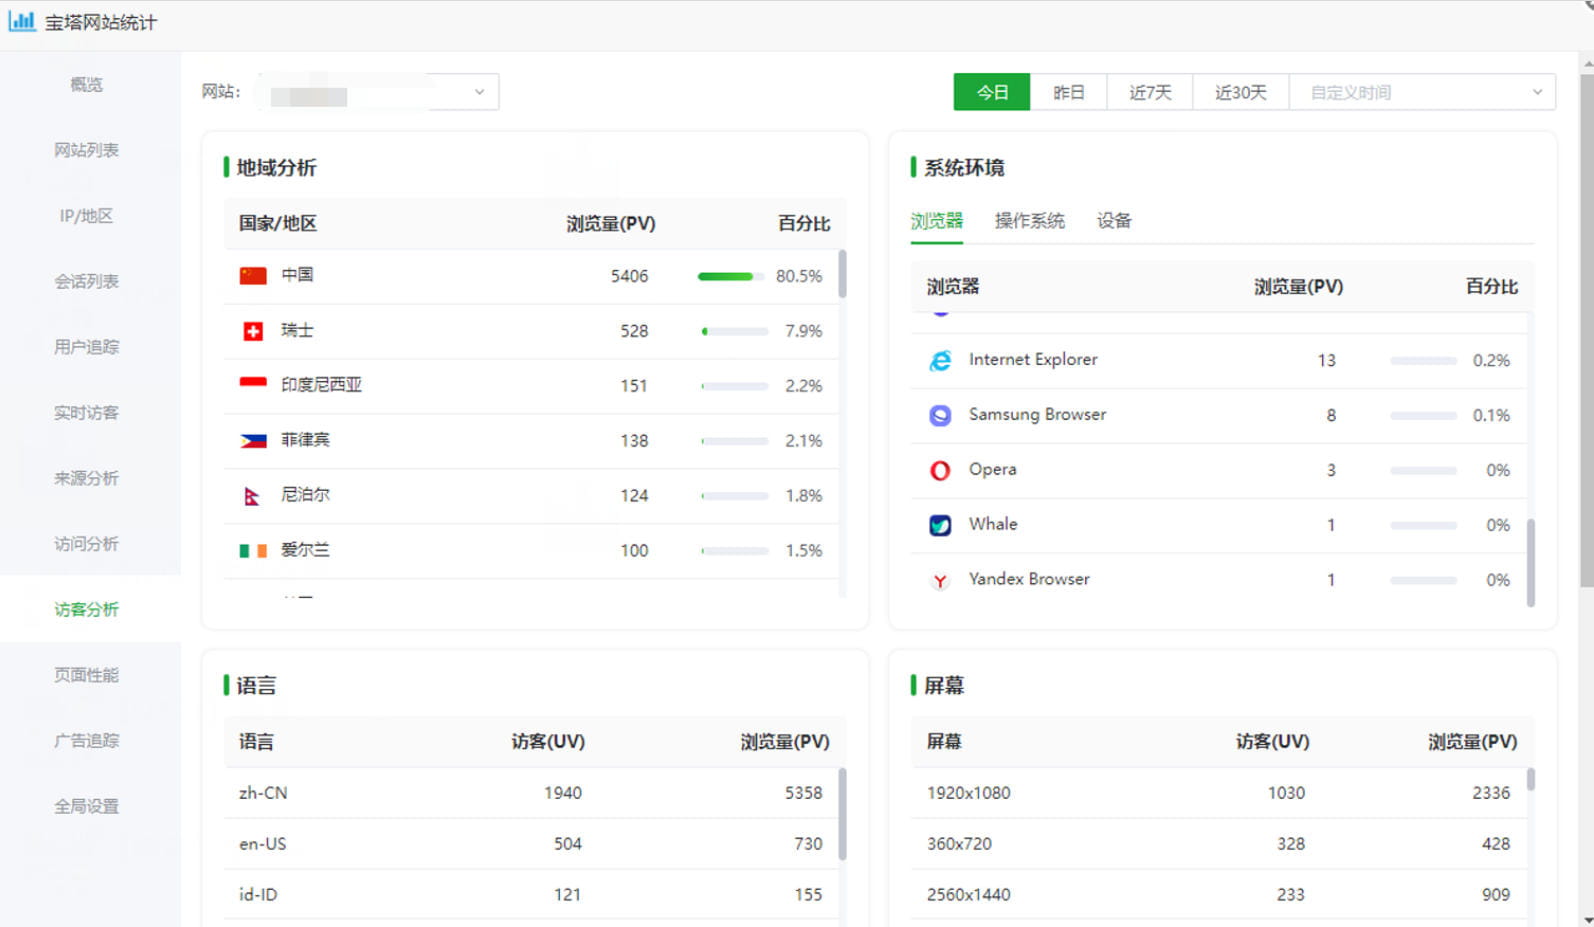The image size is (1594, 927).
Task: Click the Nepal flag icon
Action: click(252, 496)
